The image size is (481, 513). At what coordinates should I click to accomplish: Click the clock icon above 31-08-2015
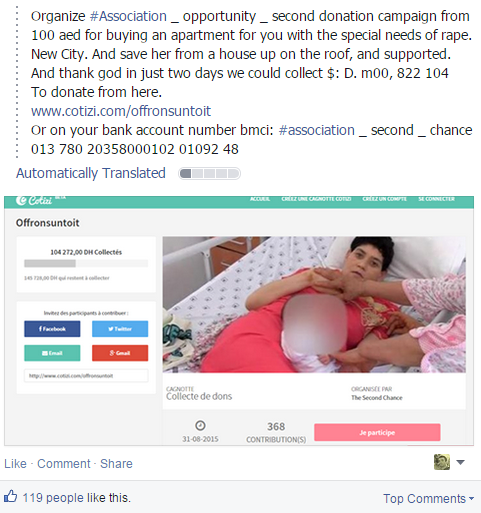point(200,426)
